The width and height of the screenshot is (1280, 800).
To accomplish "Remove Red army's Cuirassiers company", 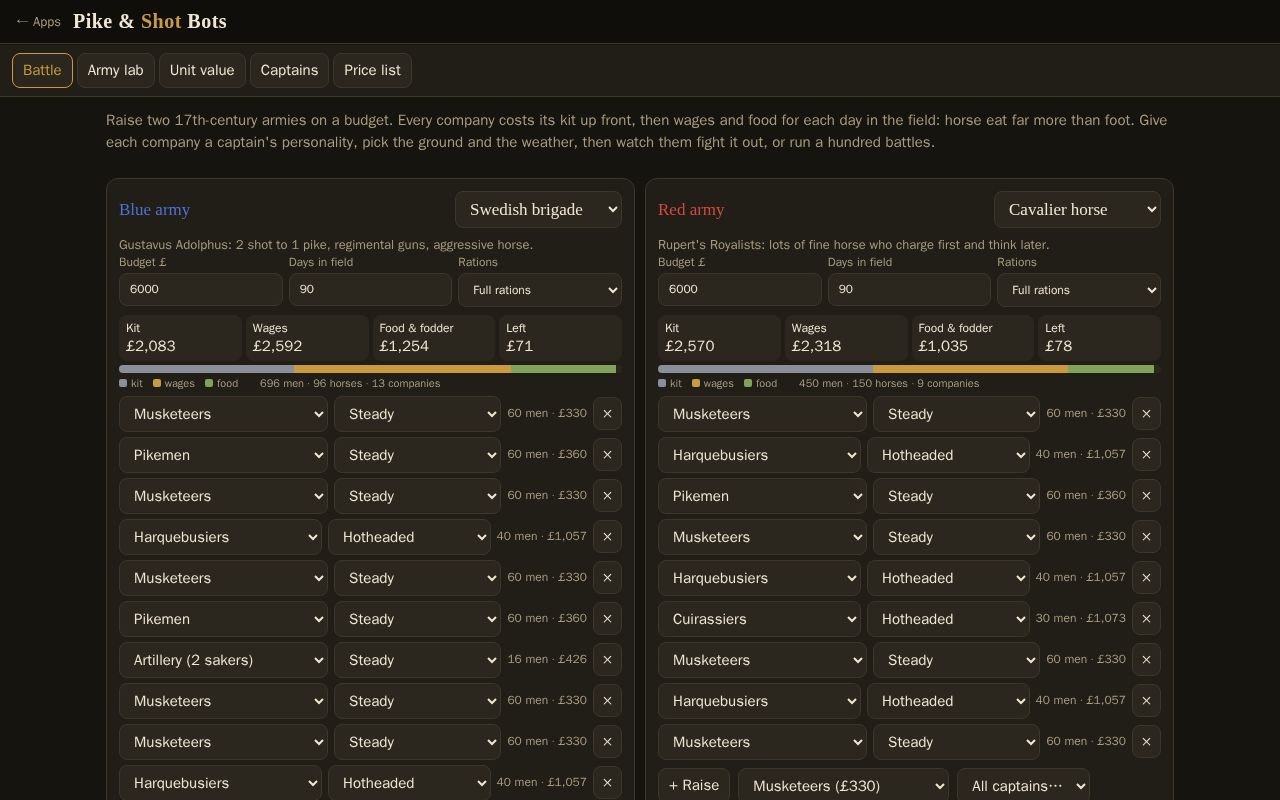I will point(1146,619).
